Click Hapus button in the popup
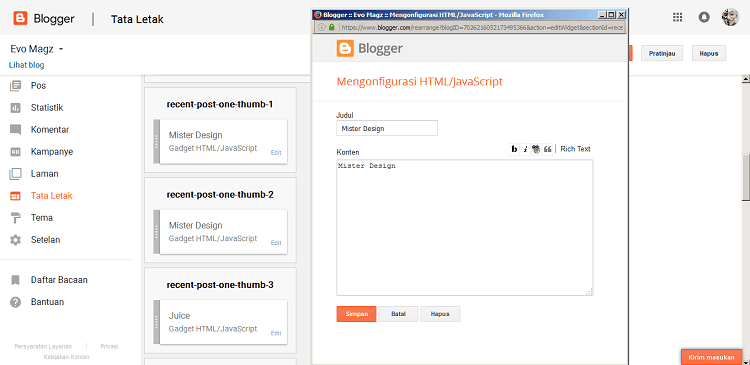 (x=440, y=314)
